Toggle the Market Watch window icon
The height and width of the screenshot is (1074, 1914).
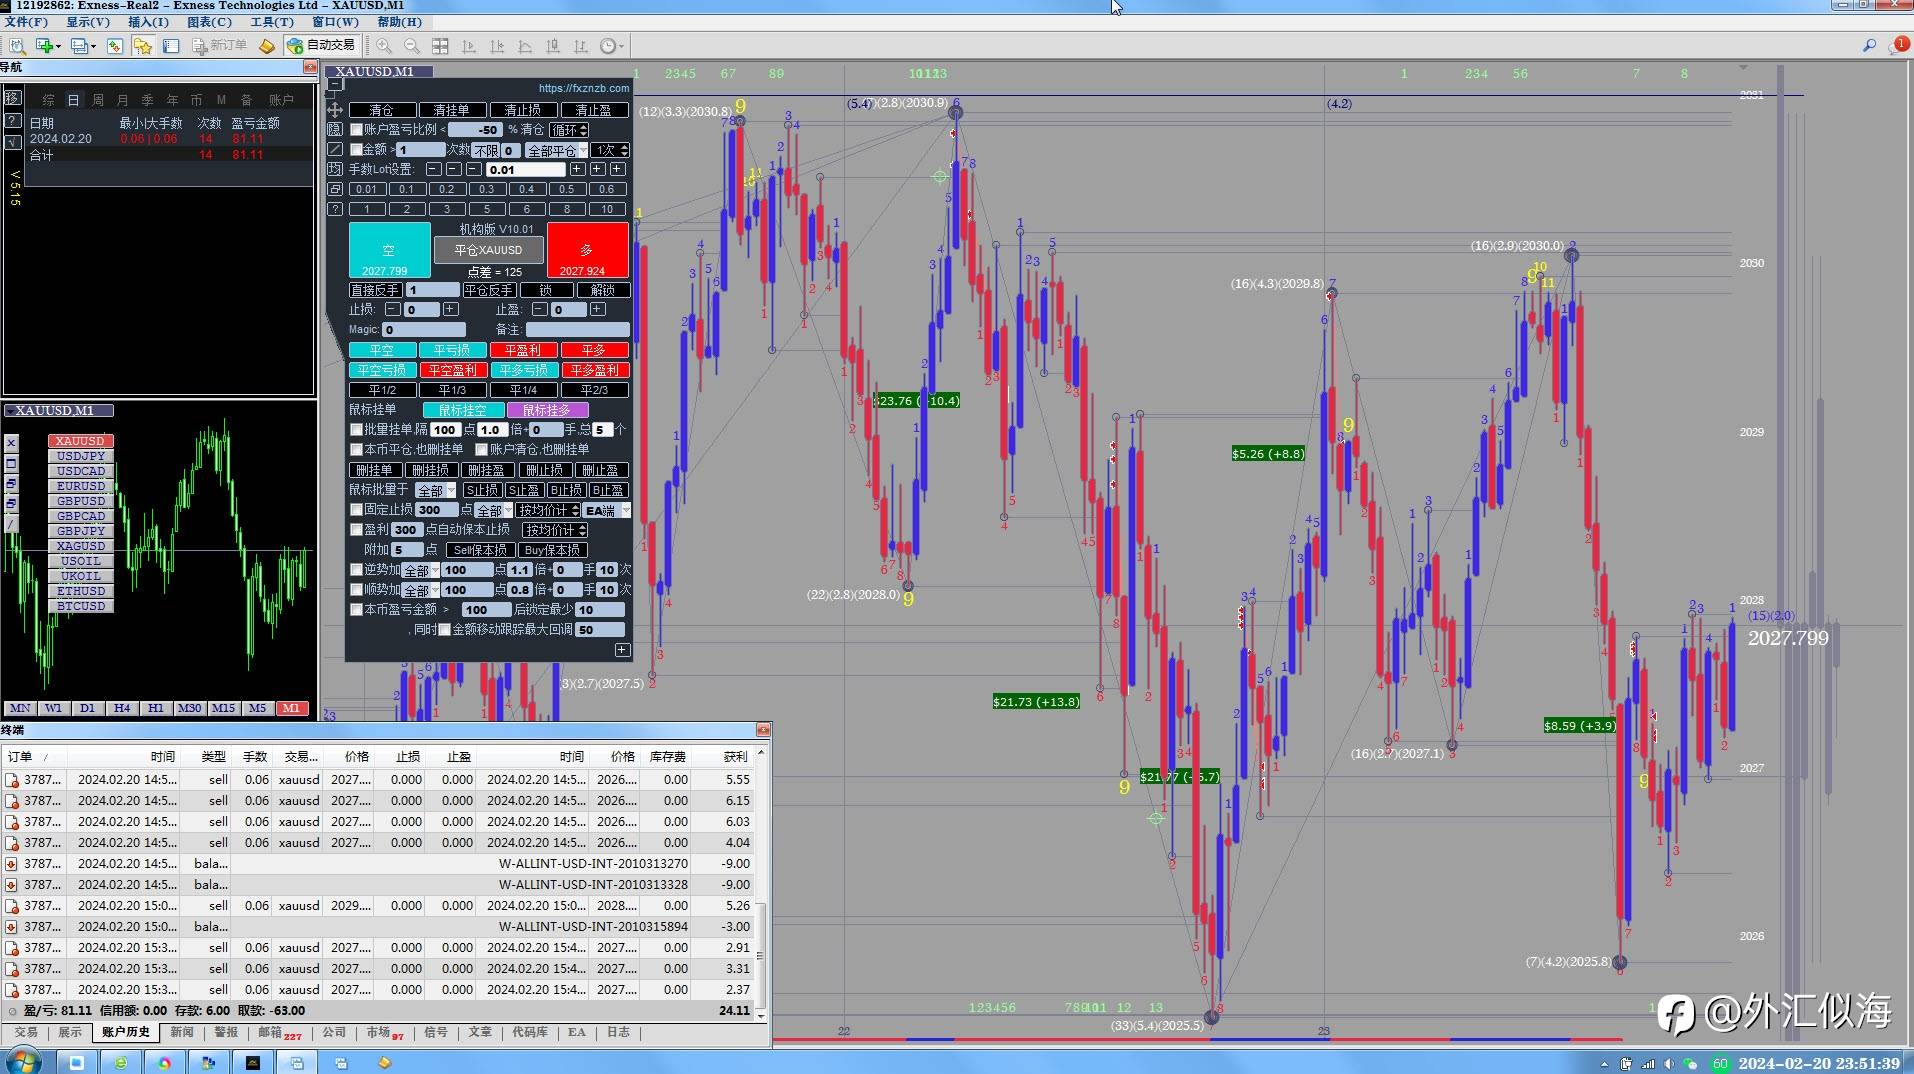pos(115,45)
